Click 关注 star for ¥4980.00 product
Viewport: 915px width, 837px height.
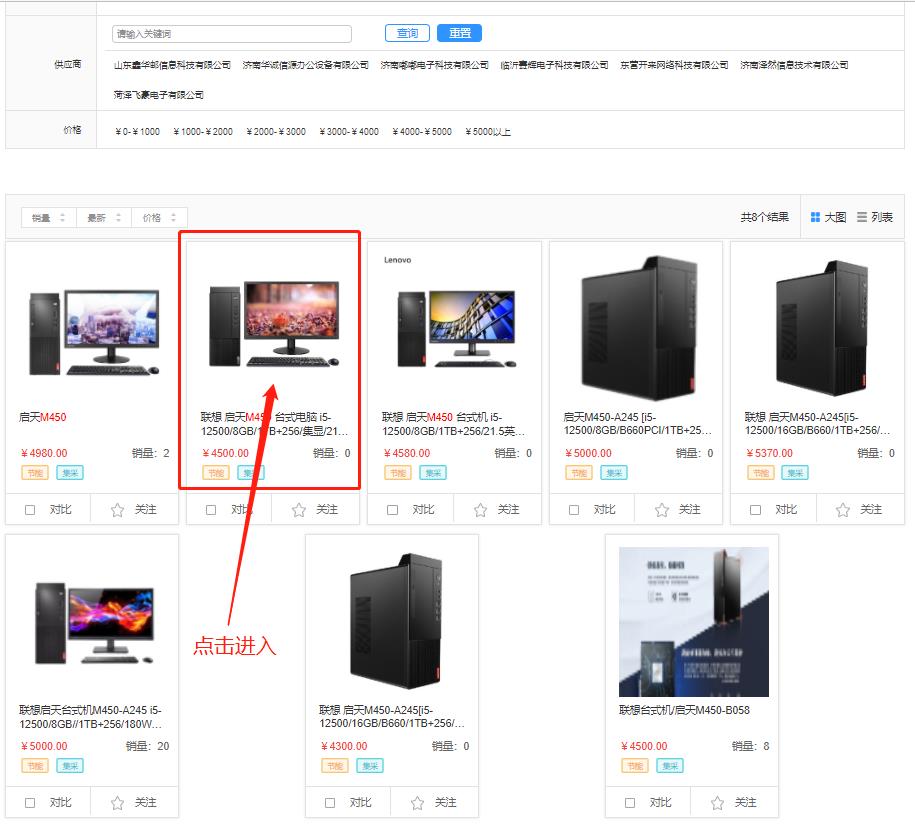[118, 510]
